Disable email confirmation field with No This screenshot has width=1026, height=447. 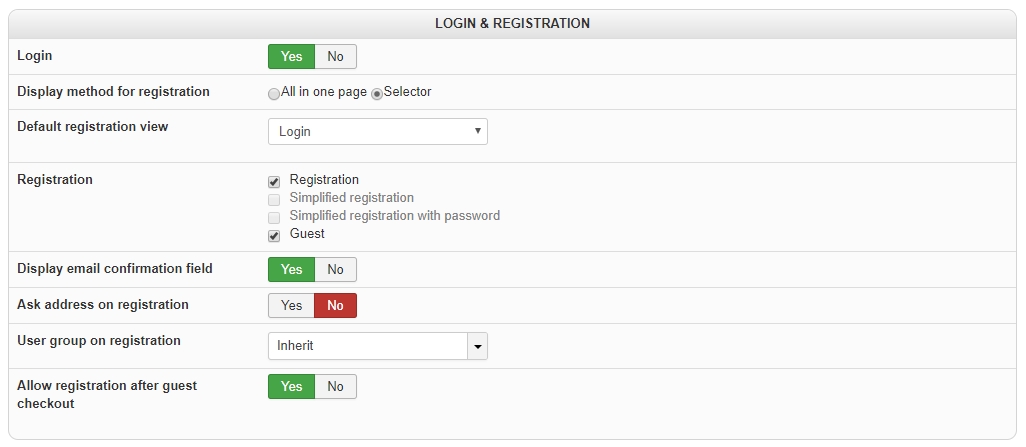(x=335, y=270)
